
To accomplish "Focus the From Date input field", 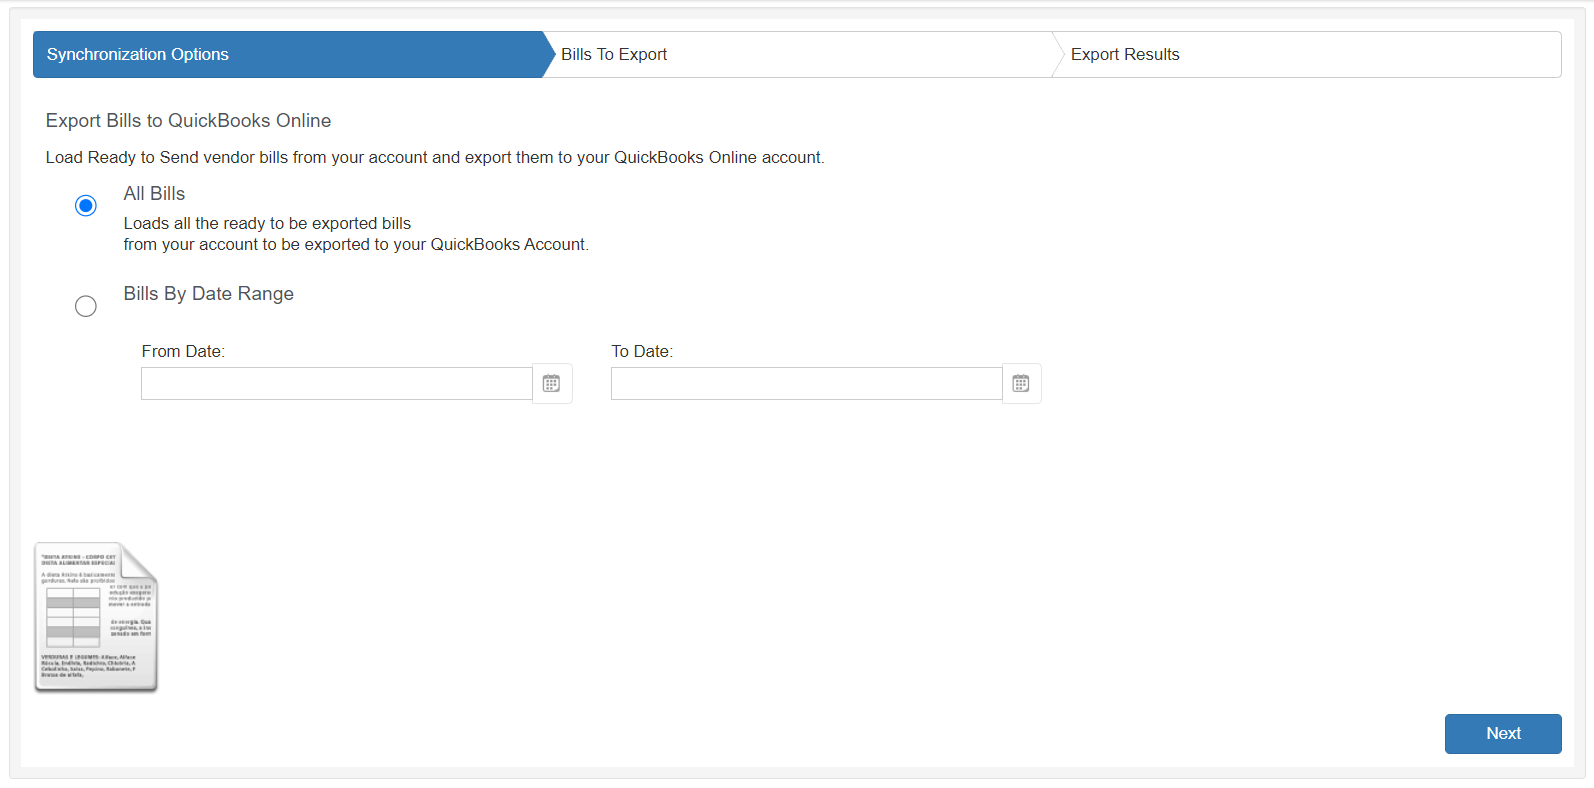I will pyautogui.click(x=336, y=384).
